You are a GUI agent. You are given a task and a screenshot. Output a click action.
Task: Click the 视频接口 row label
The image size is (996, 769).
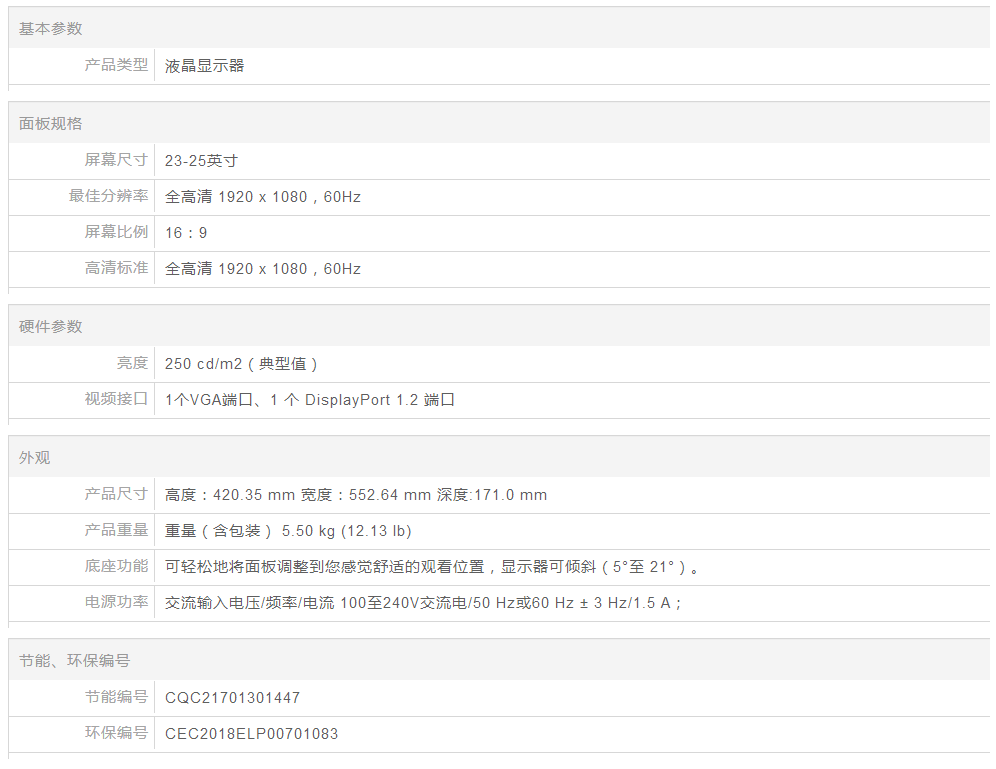click(116, 399)
